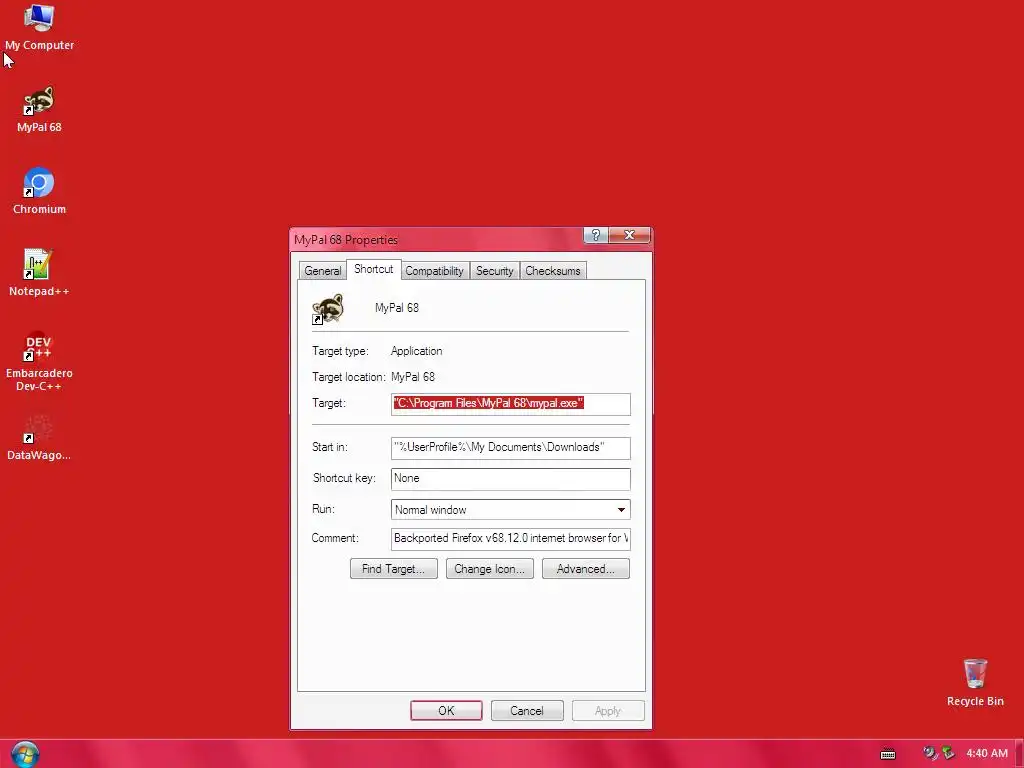Screen dimensions: 1024x768
Task: Confirm the dialog with OK
Action: (x=446, y=711)
